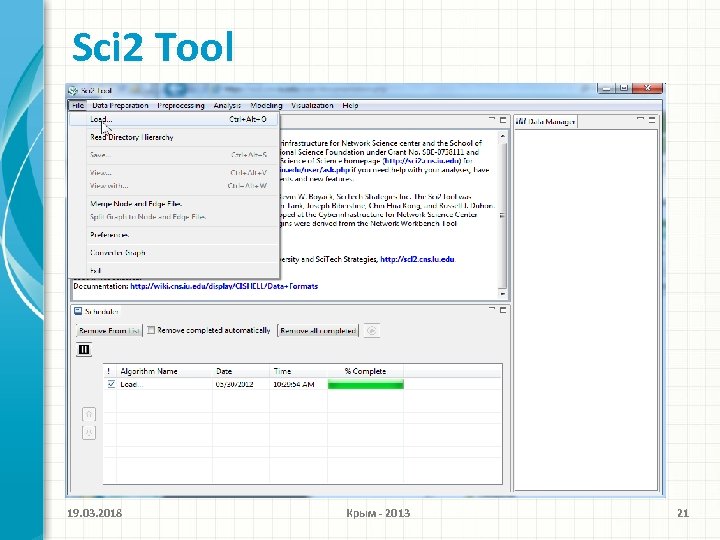720x540 pixels.
Task: Click the move-up arrow icon in Scheduler
Action: point(89,414)
